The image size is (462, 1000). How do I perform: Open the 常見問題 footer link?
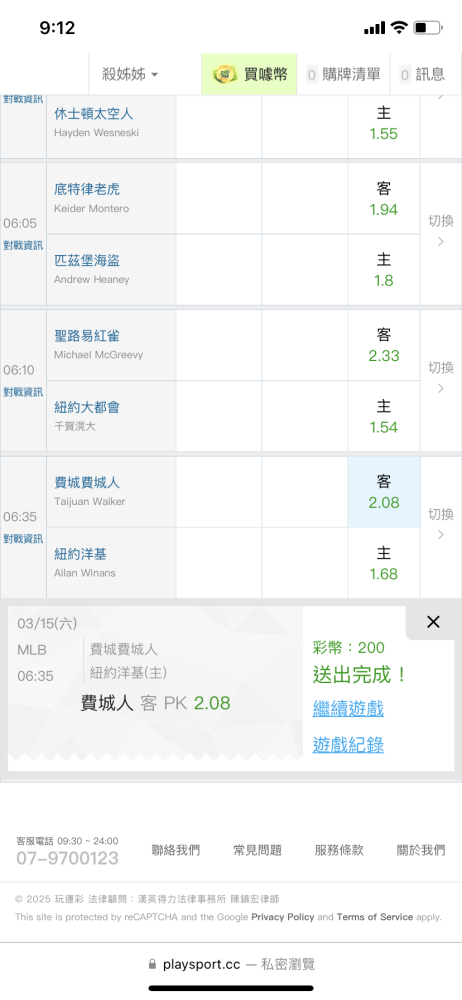pyautogui.click(x=257, y=850)
